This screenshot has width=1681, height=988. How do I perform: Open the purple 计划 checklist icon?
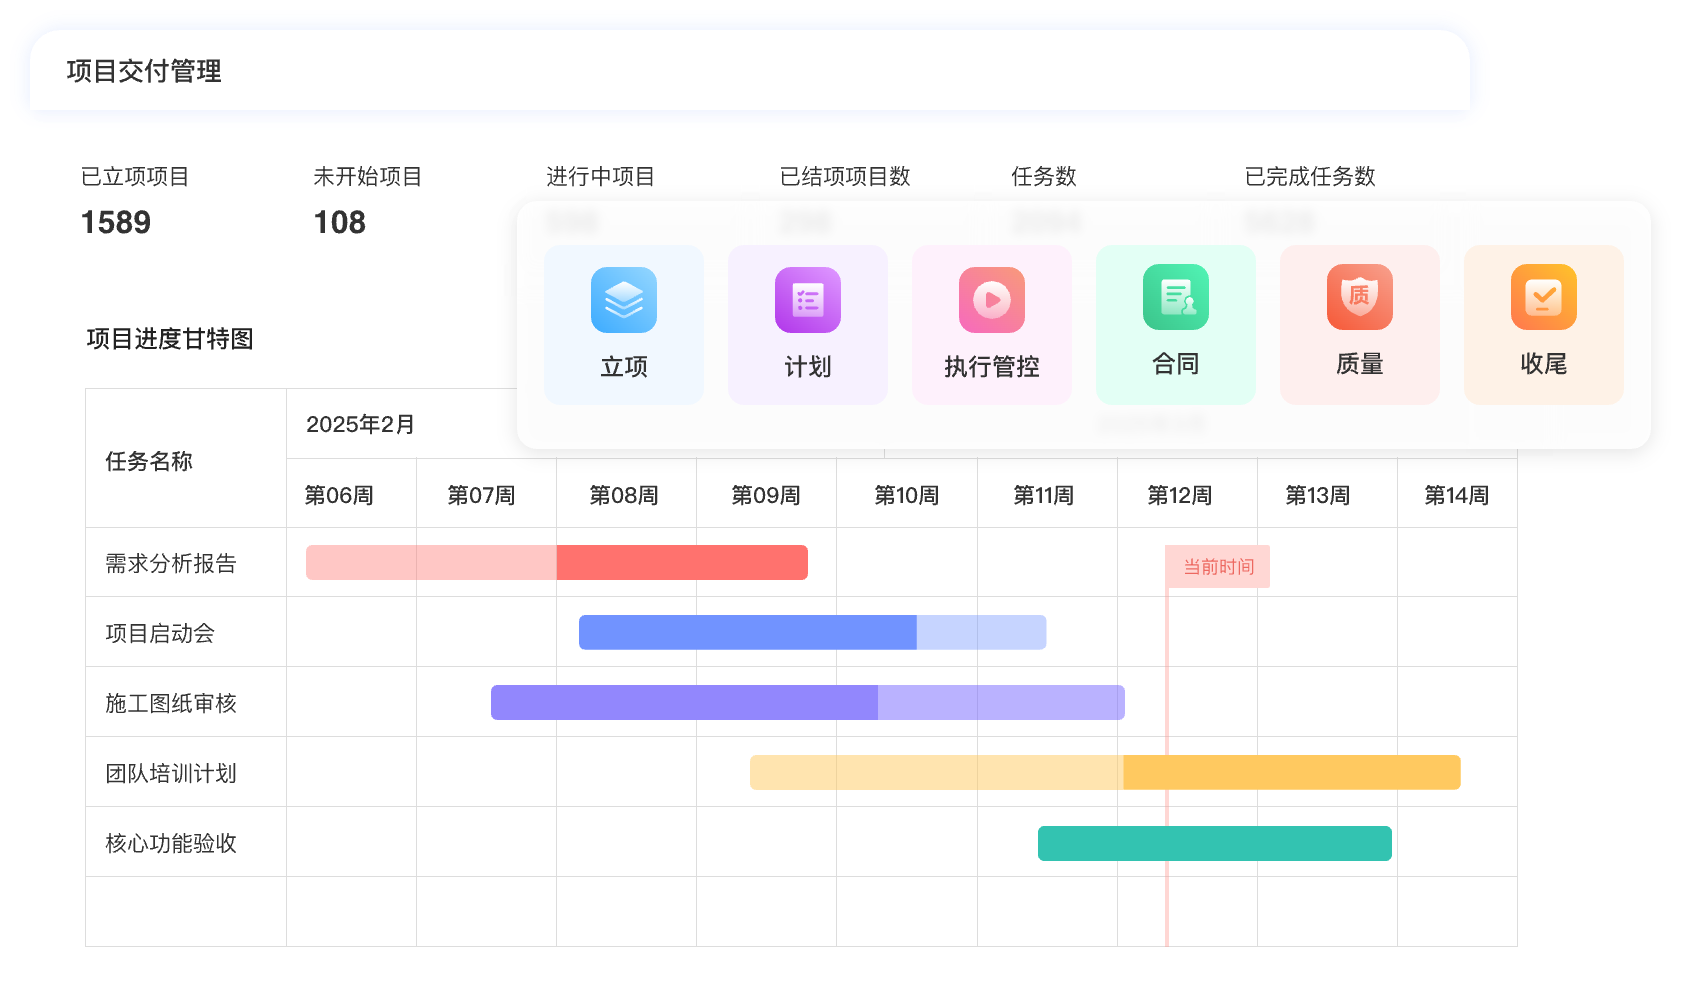(x=808, y=300)
